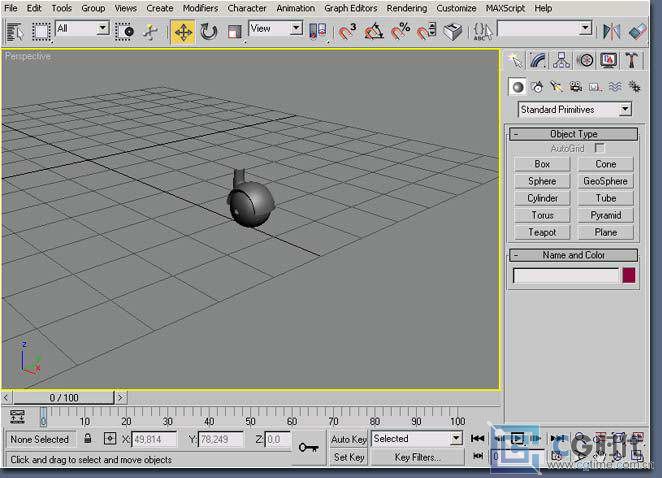Activate the Select and Move tool
This screenshot has height=478, width=662.
coord(183,32)
